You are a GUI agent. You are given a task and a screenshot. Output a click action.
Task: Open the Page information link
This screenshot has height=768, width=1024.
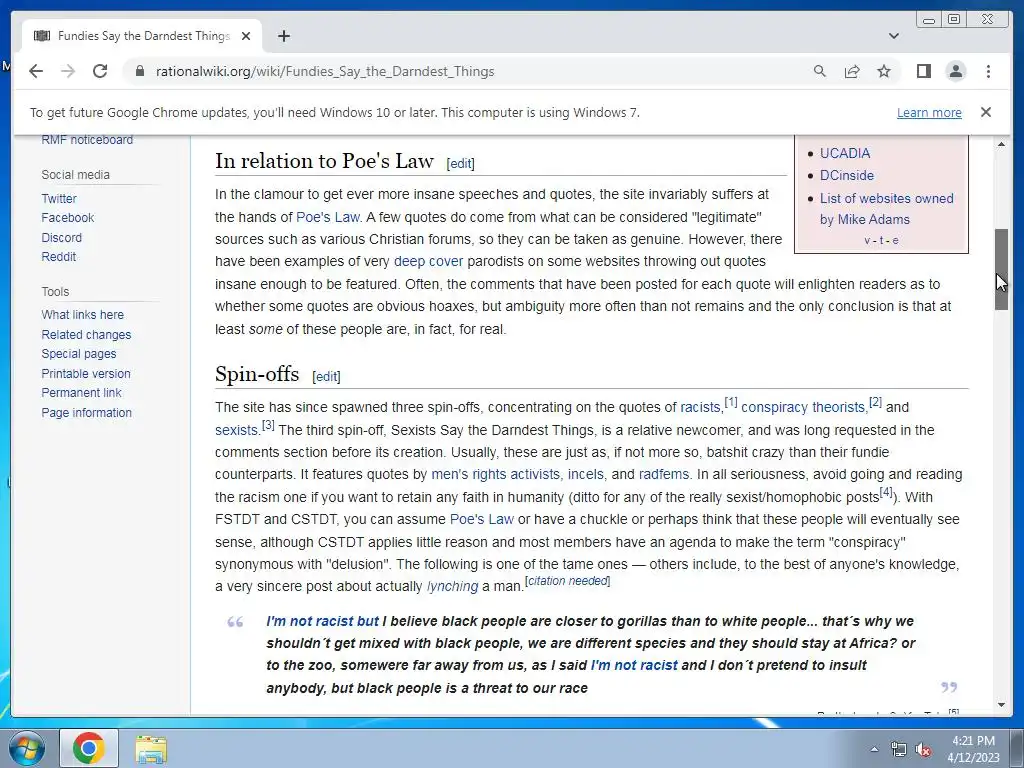point(86,413)
